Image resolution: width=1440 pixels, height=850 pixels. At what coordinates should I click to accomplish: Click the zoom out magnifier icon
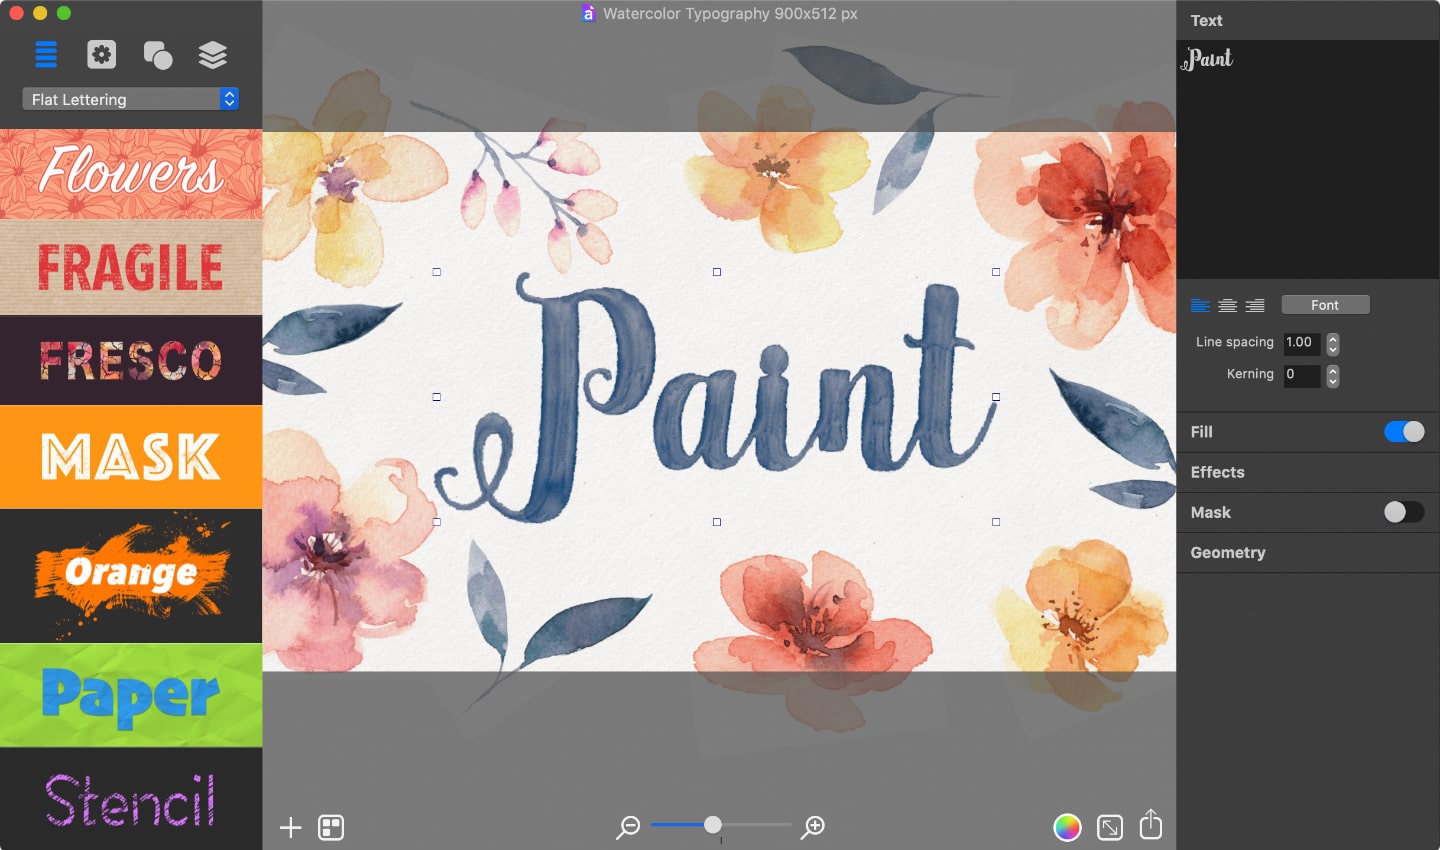tap(628, 827)
